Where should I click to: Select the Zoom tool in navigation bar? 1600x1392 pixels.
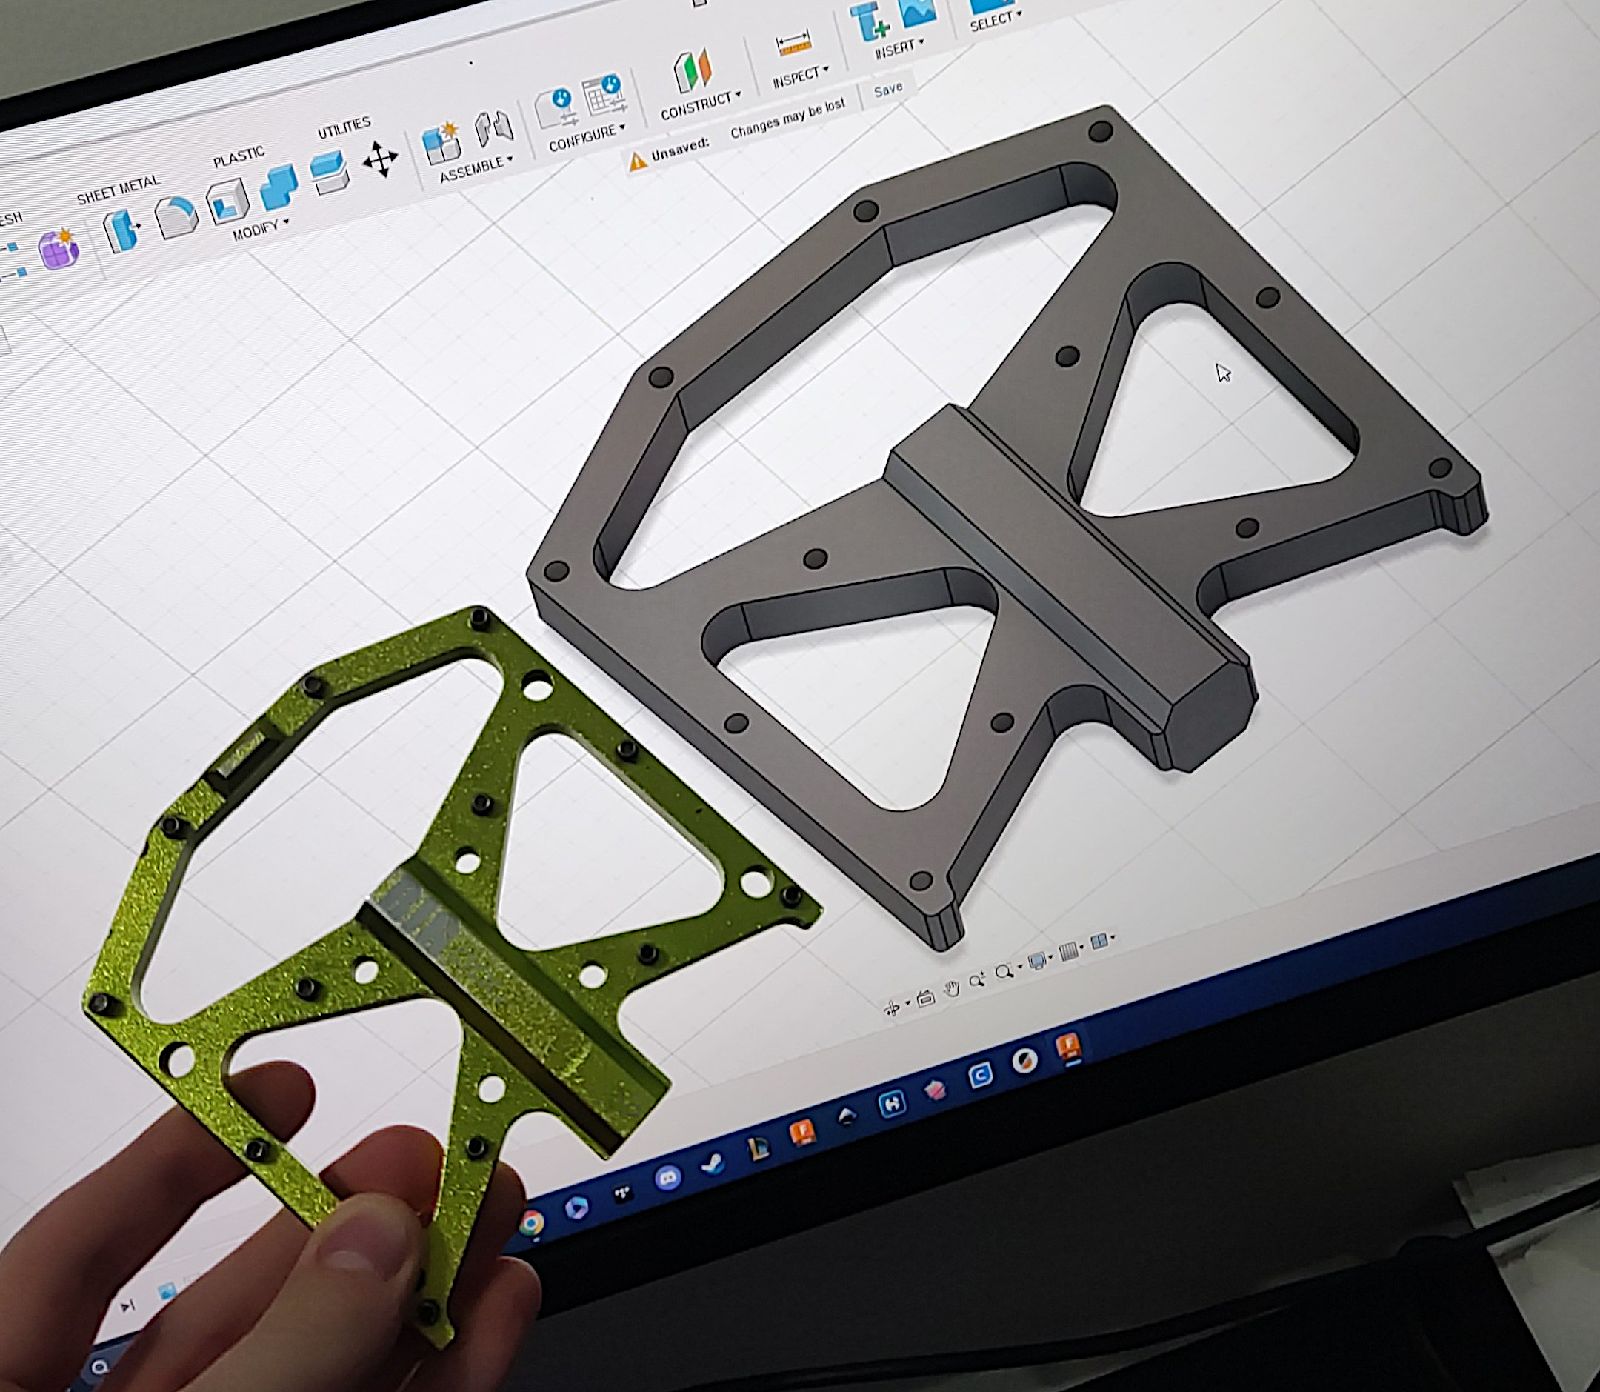pyautogui.click(x=978, y=981)
